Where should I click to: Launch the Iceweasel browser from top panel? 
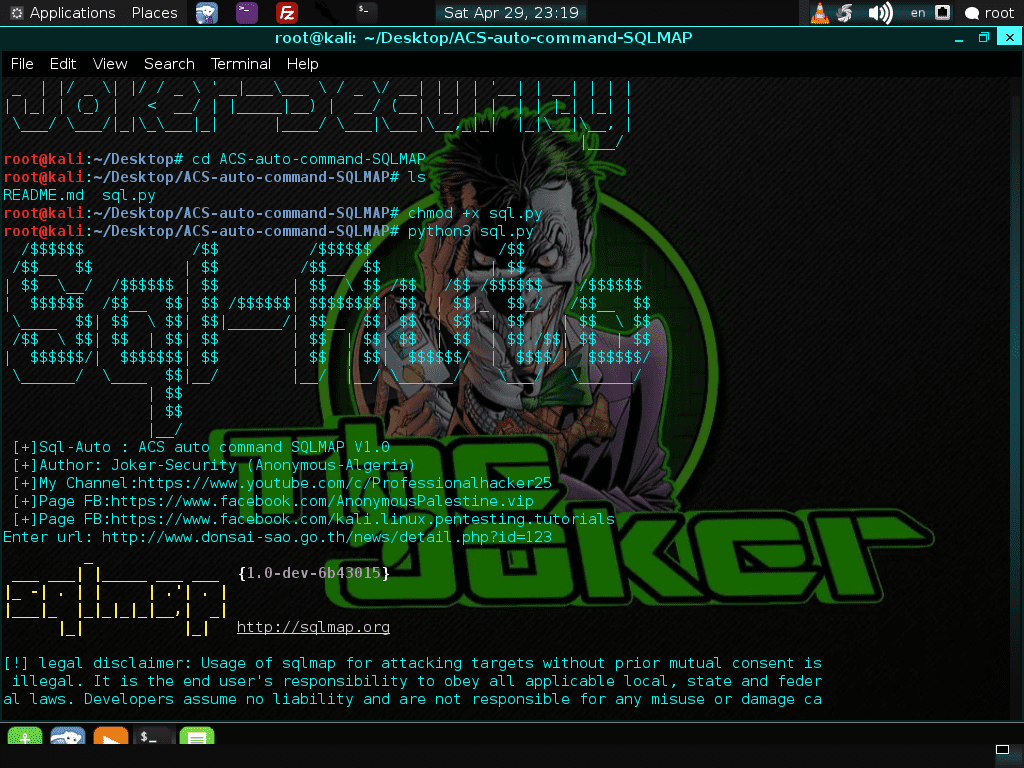pyautogui.click(x=206, y=13)
